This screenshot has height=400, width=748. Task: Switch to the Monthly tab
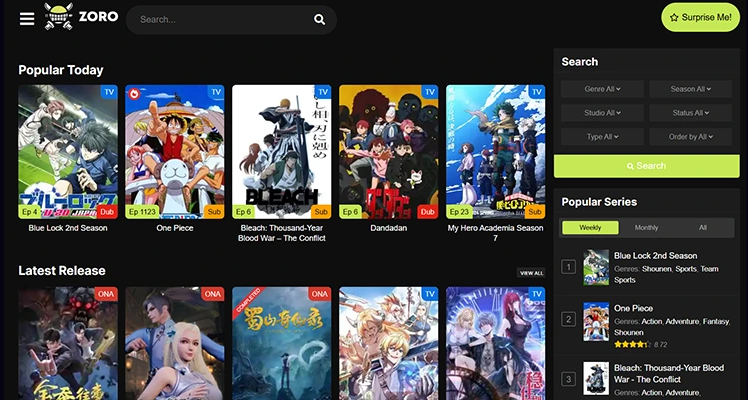(647, 228)
